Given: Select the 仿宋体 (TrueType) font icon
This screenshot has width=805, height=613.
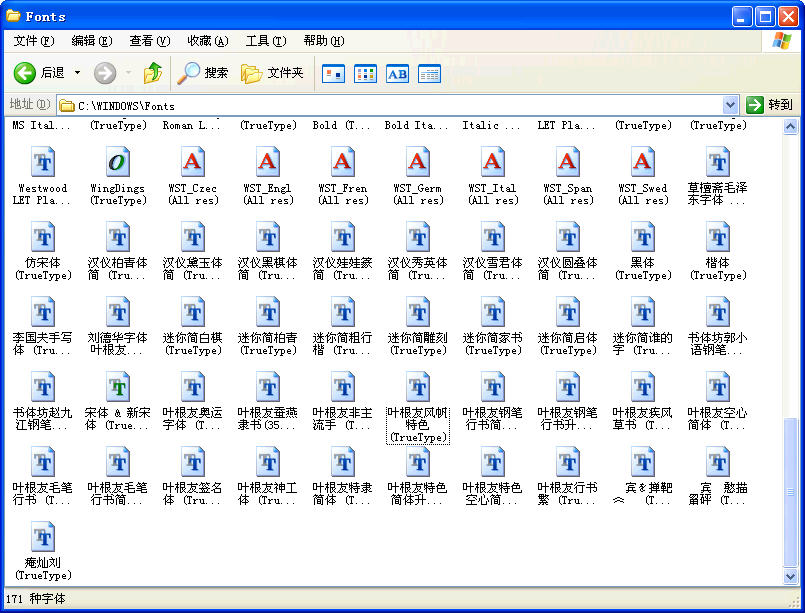Looking at the screenshot, I should (x=43, y=237).
